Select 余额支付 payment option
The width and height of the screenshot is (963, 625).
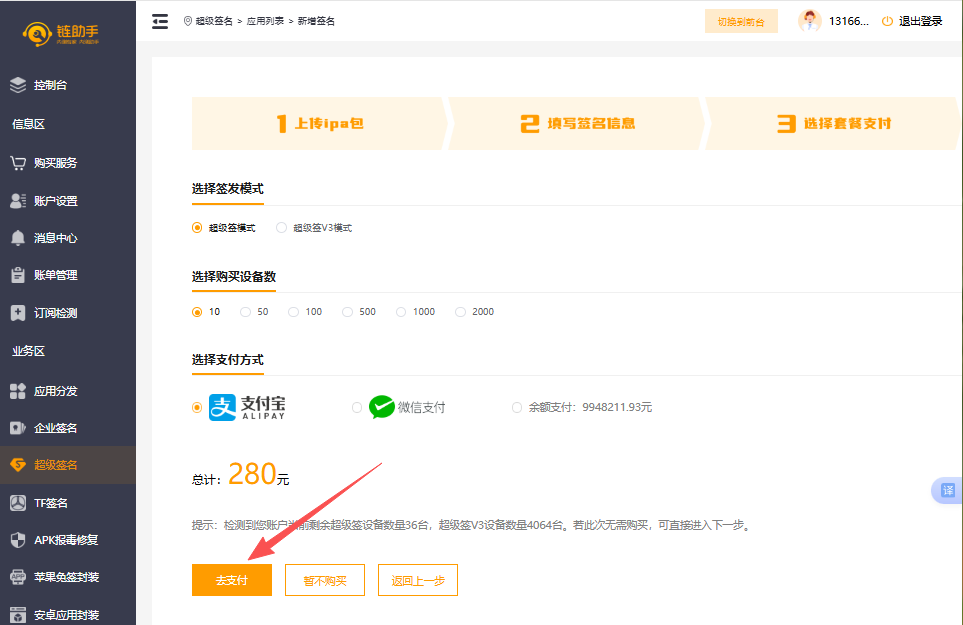(517, 408)
